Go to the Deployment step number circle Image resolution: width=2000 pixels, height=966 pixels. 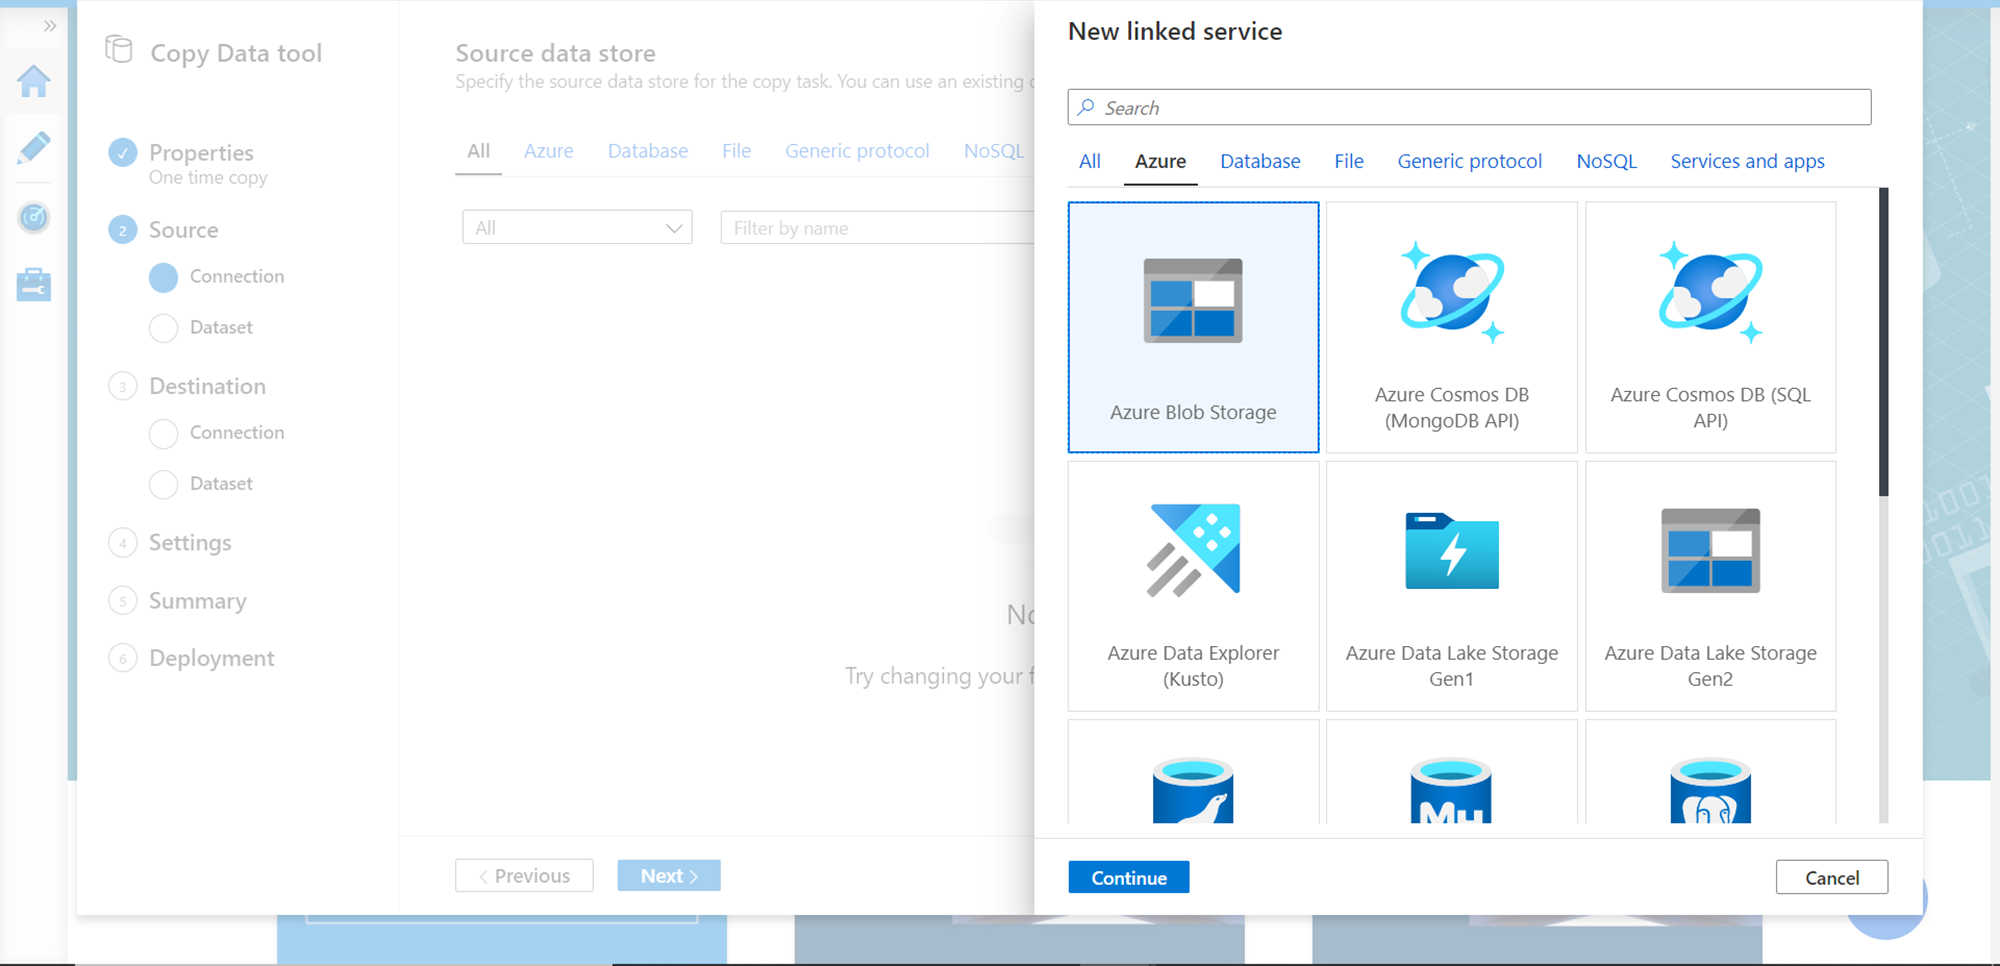point(123,658)
